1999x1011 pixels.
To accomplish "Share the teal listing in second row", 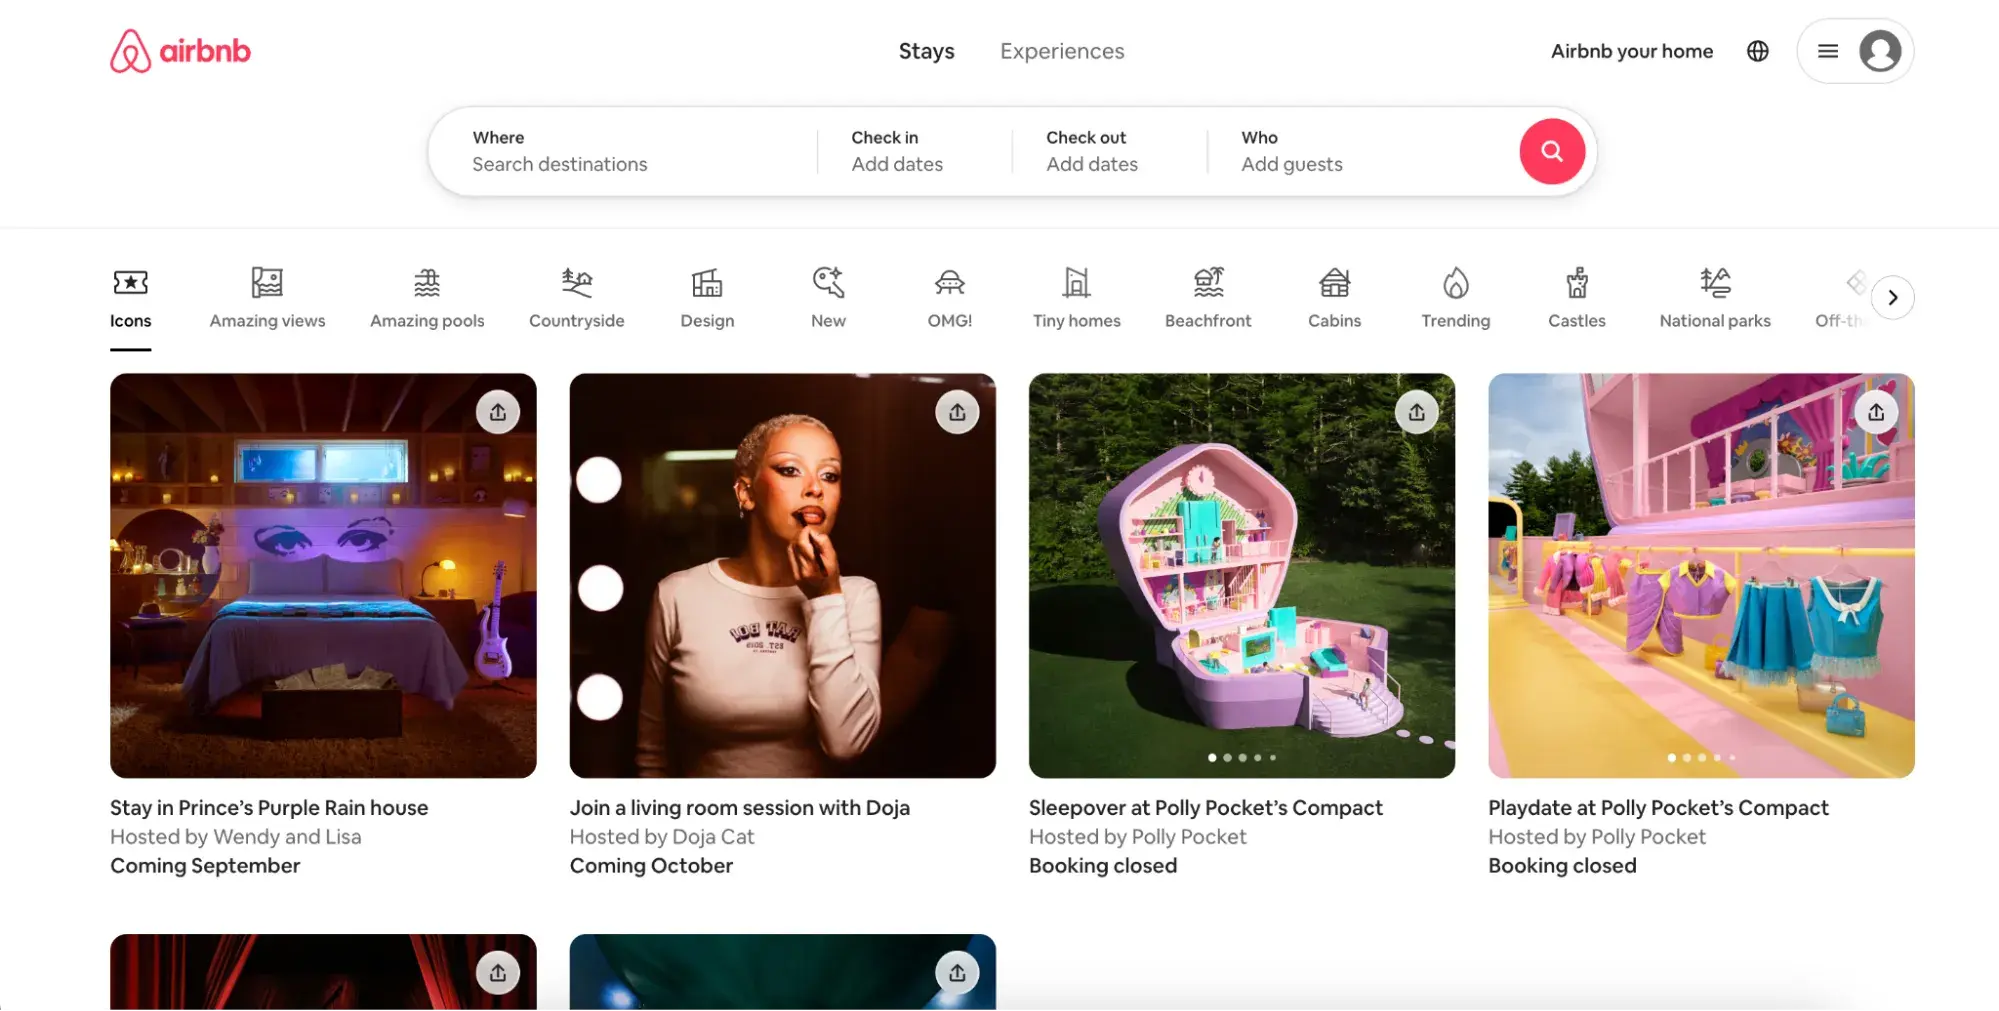I will (957, 973).
